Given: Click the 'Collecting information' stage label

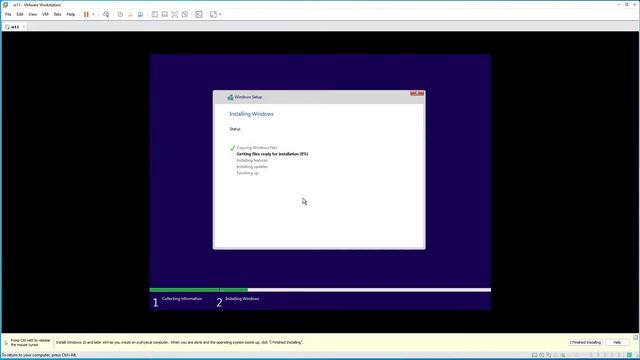Looking at the screenshot, I should [x=182, y=299].
